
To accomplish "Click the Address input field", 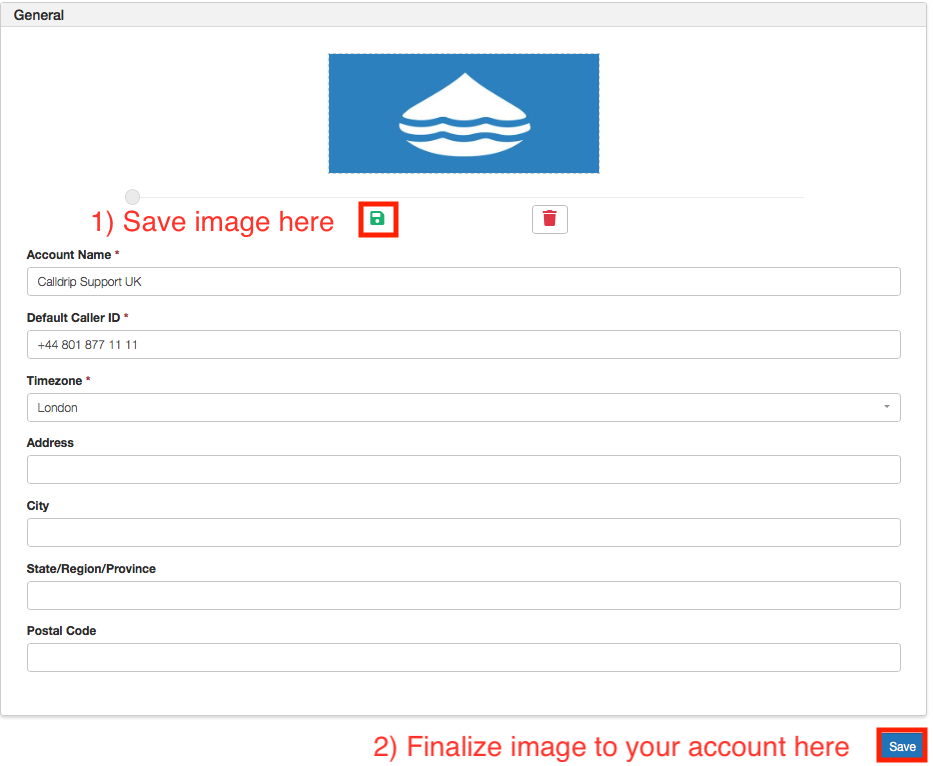I will pos(464,470).
